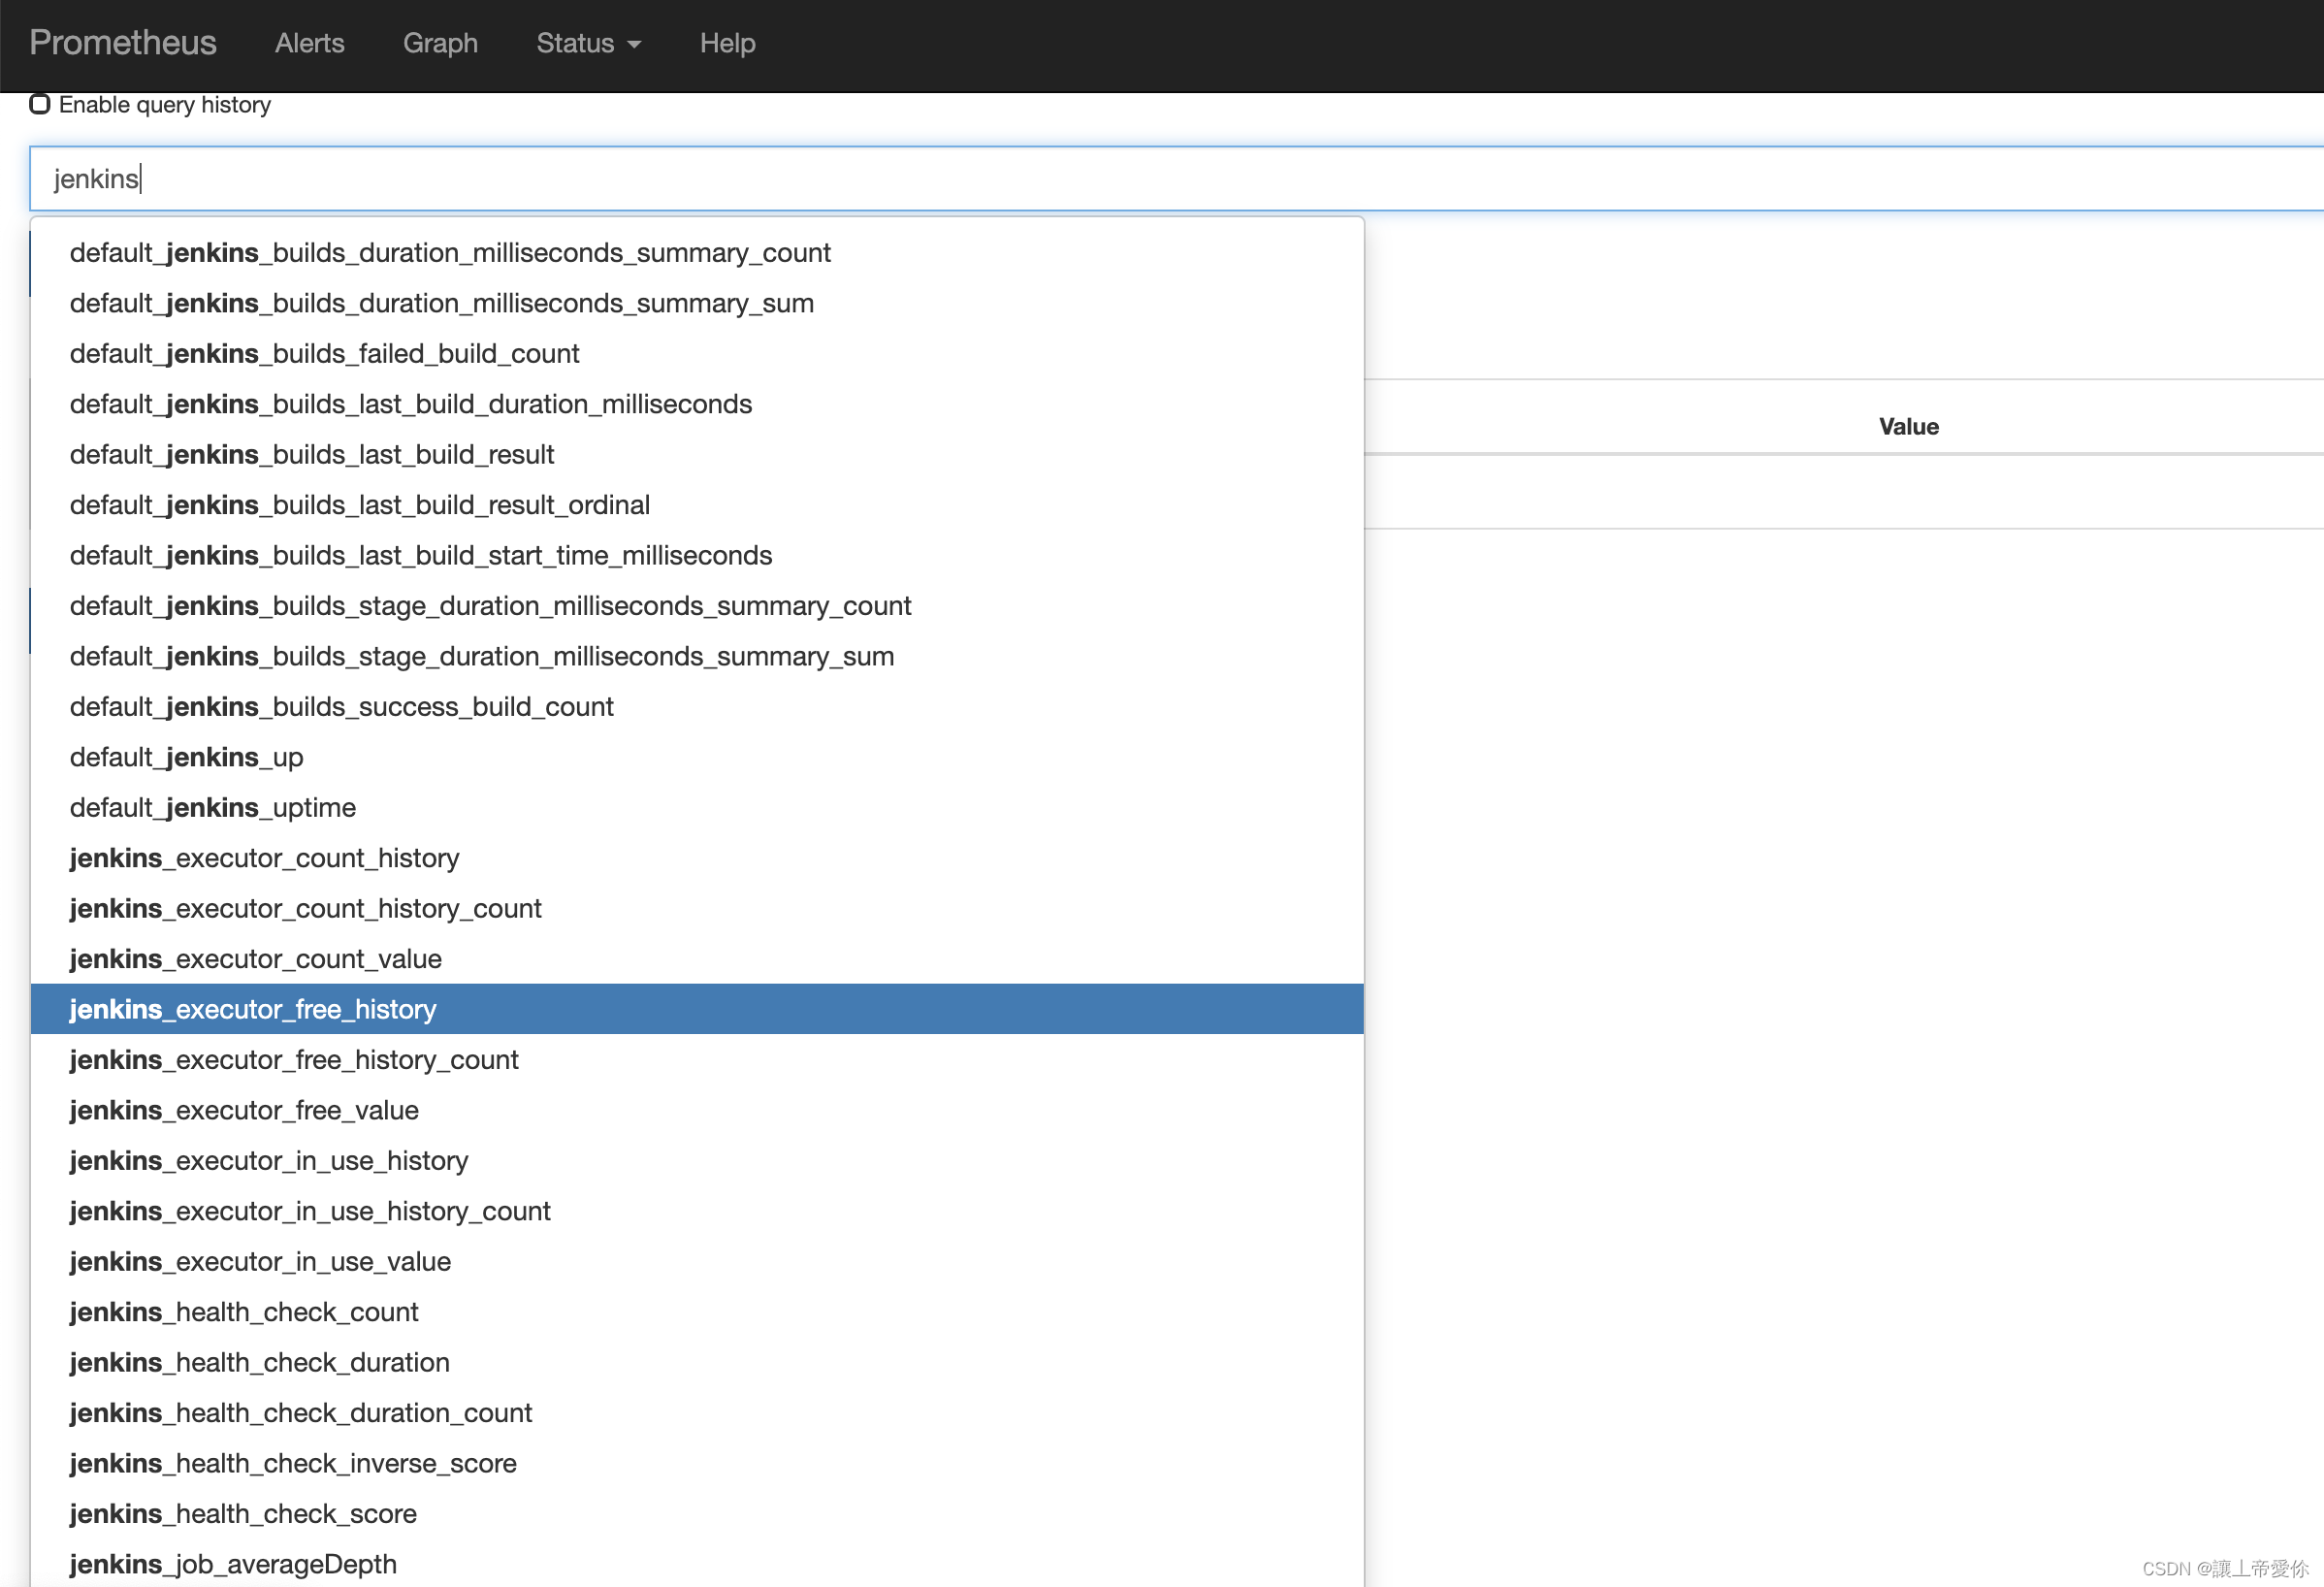Click the Prometheus brand link
The image size is (2324, 1587).
point(122,43)
